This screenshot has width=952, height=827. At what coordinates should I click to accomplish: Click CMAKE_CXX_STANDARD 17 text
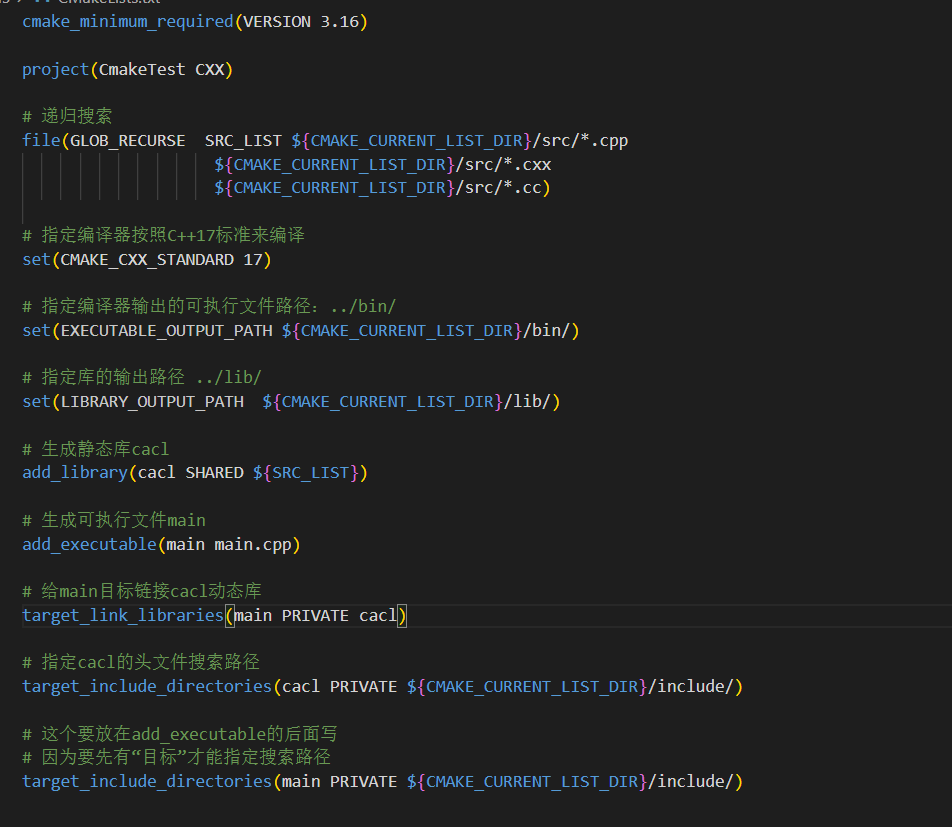point(161,260)
